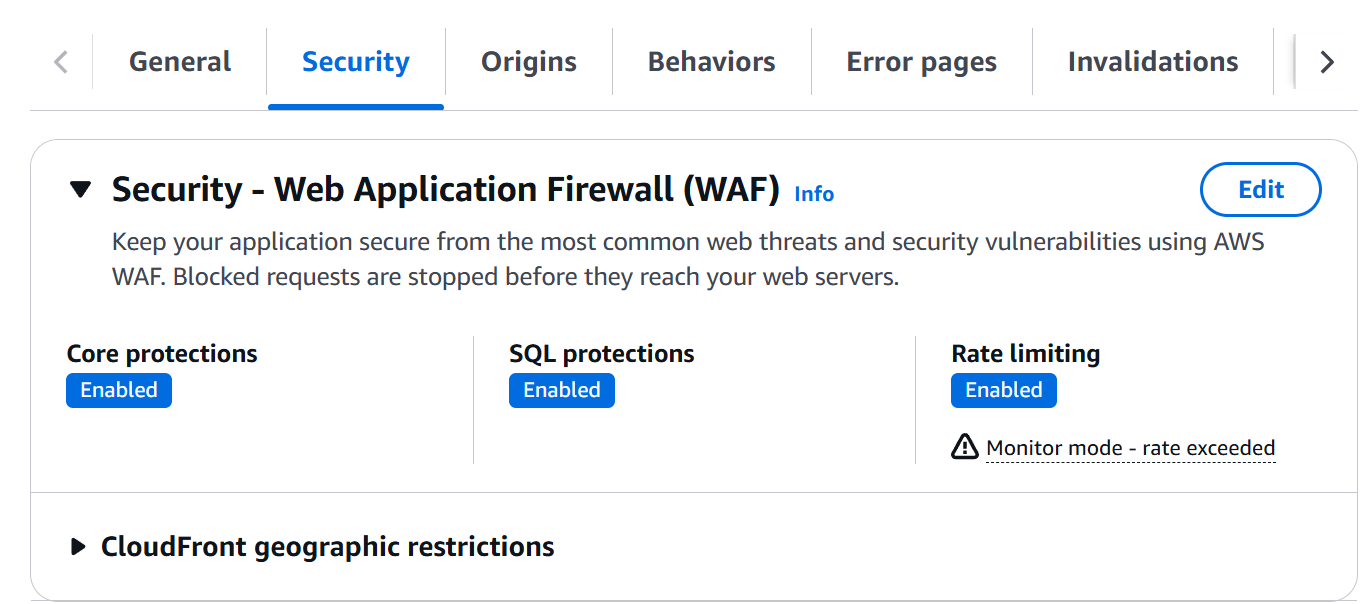
Task: Collapse the WAF section disclosure triangle
Action: click(x=80, y=189)
